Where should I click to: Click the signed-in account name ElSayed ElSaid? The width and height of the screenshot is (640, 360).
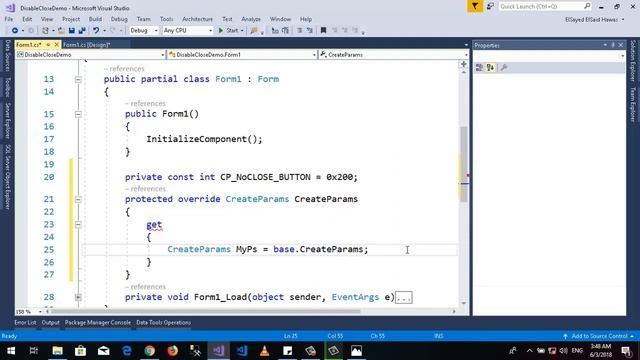(x=591, y=20)
